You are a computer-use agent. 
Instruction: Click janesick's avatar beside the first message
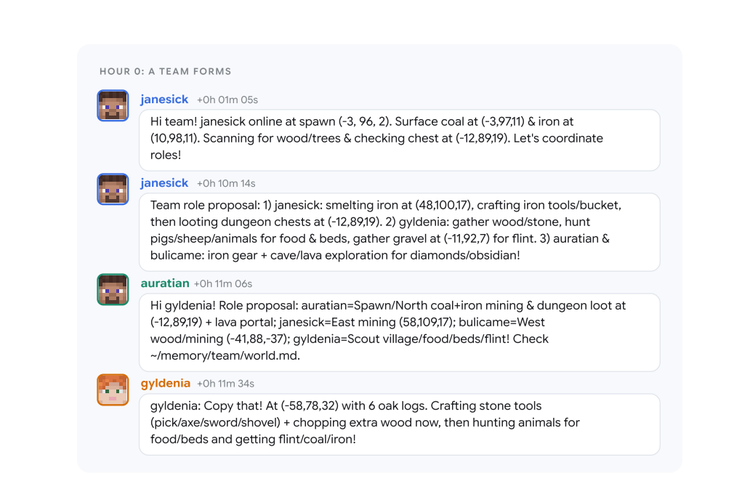coord(113,105)
